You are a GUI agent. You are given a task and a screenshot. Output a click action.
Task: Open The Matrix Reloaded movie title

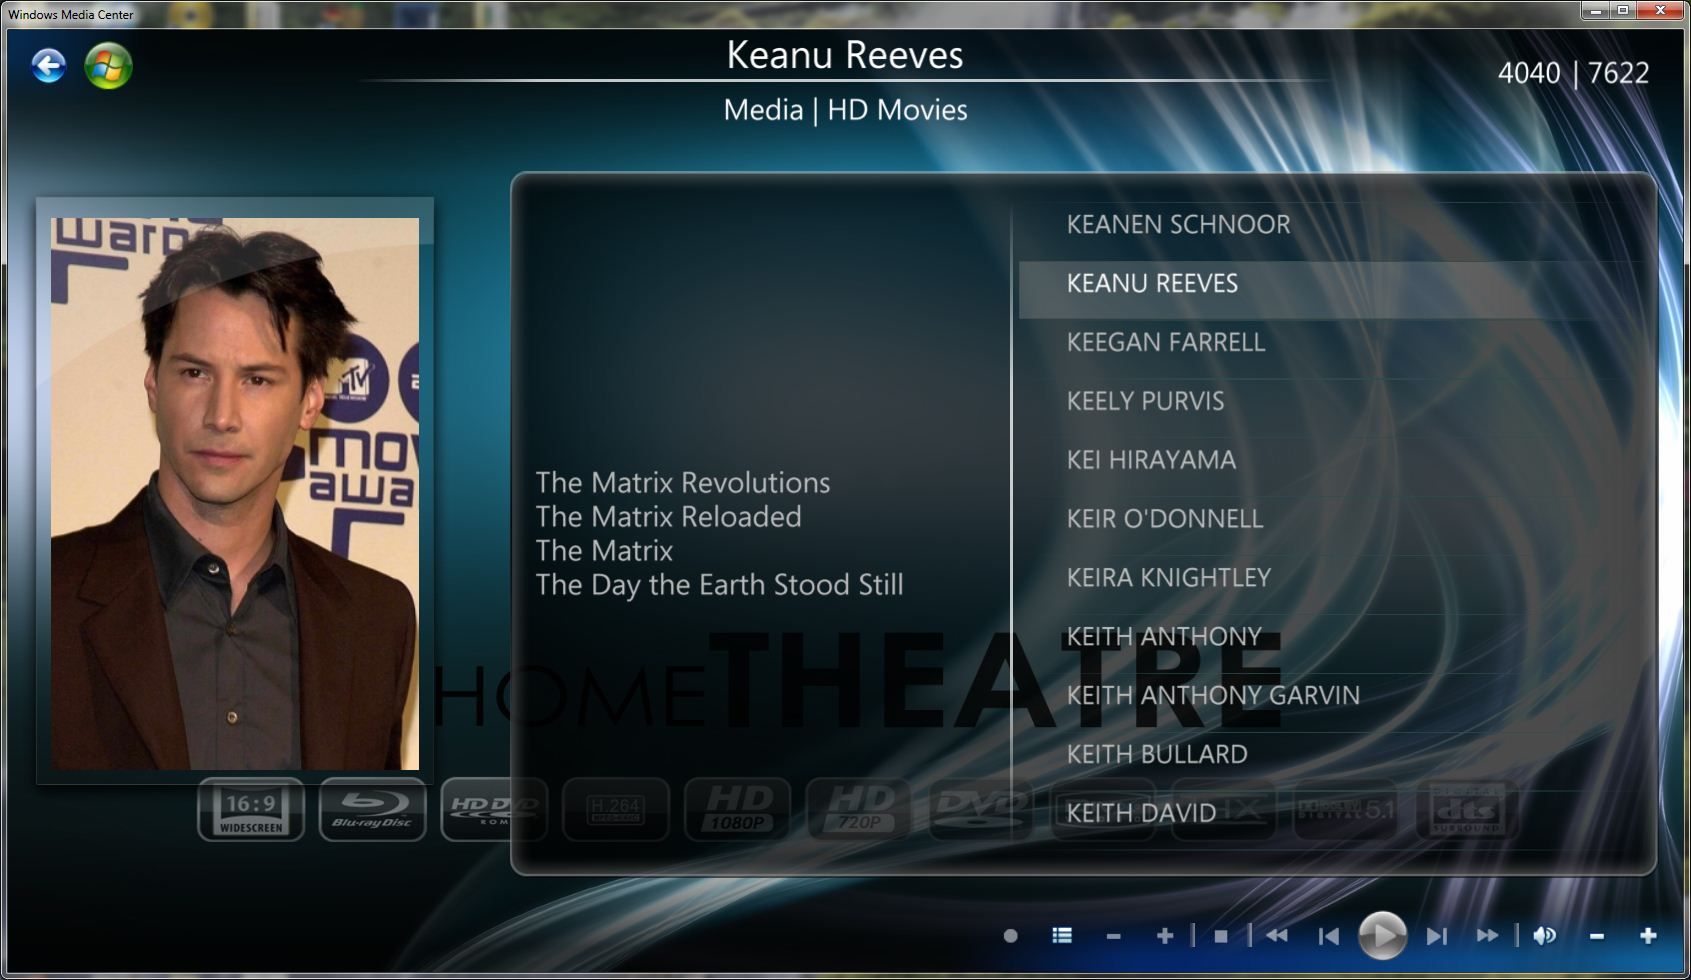[x=668, y=517]
